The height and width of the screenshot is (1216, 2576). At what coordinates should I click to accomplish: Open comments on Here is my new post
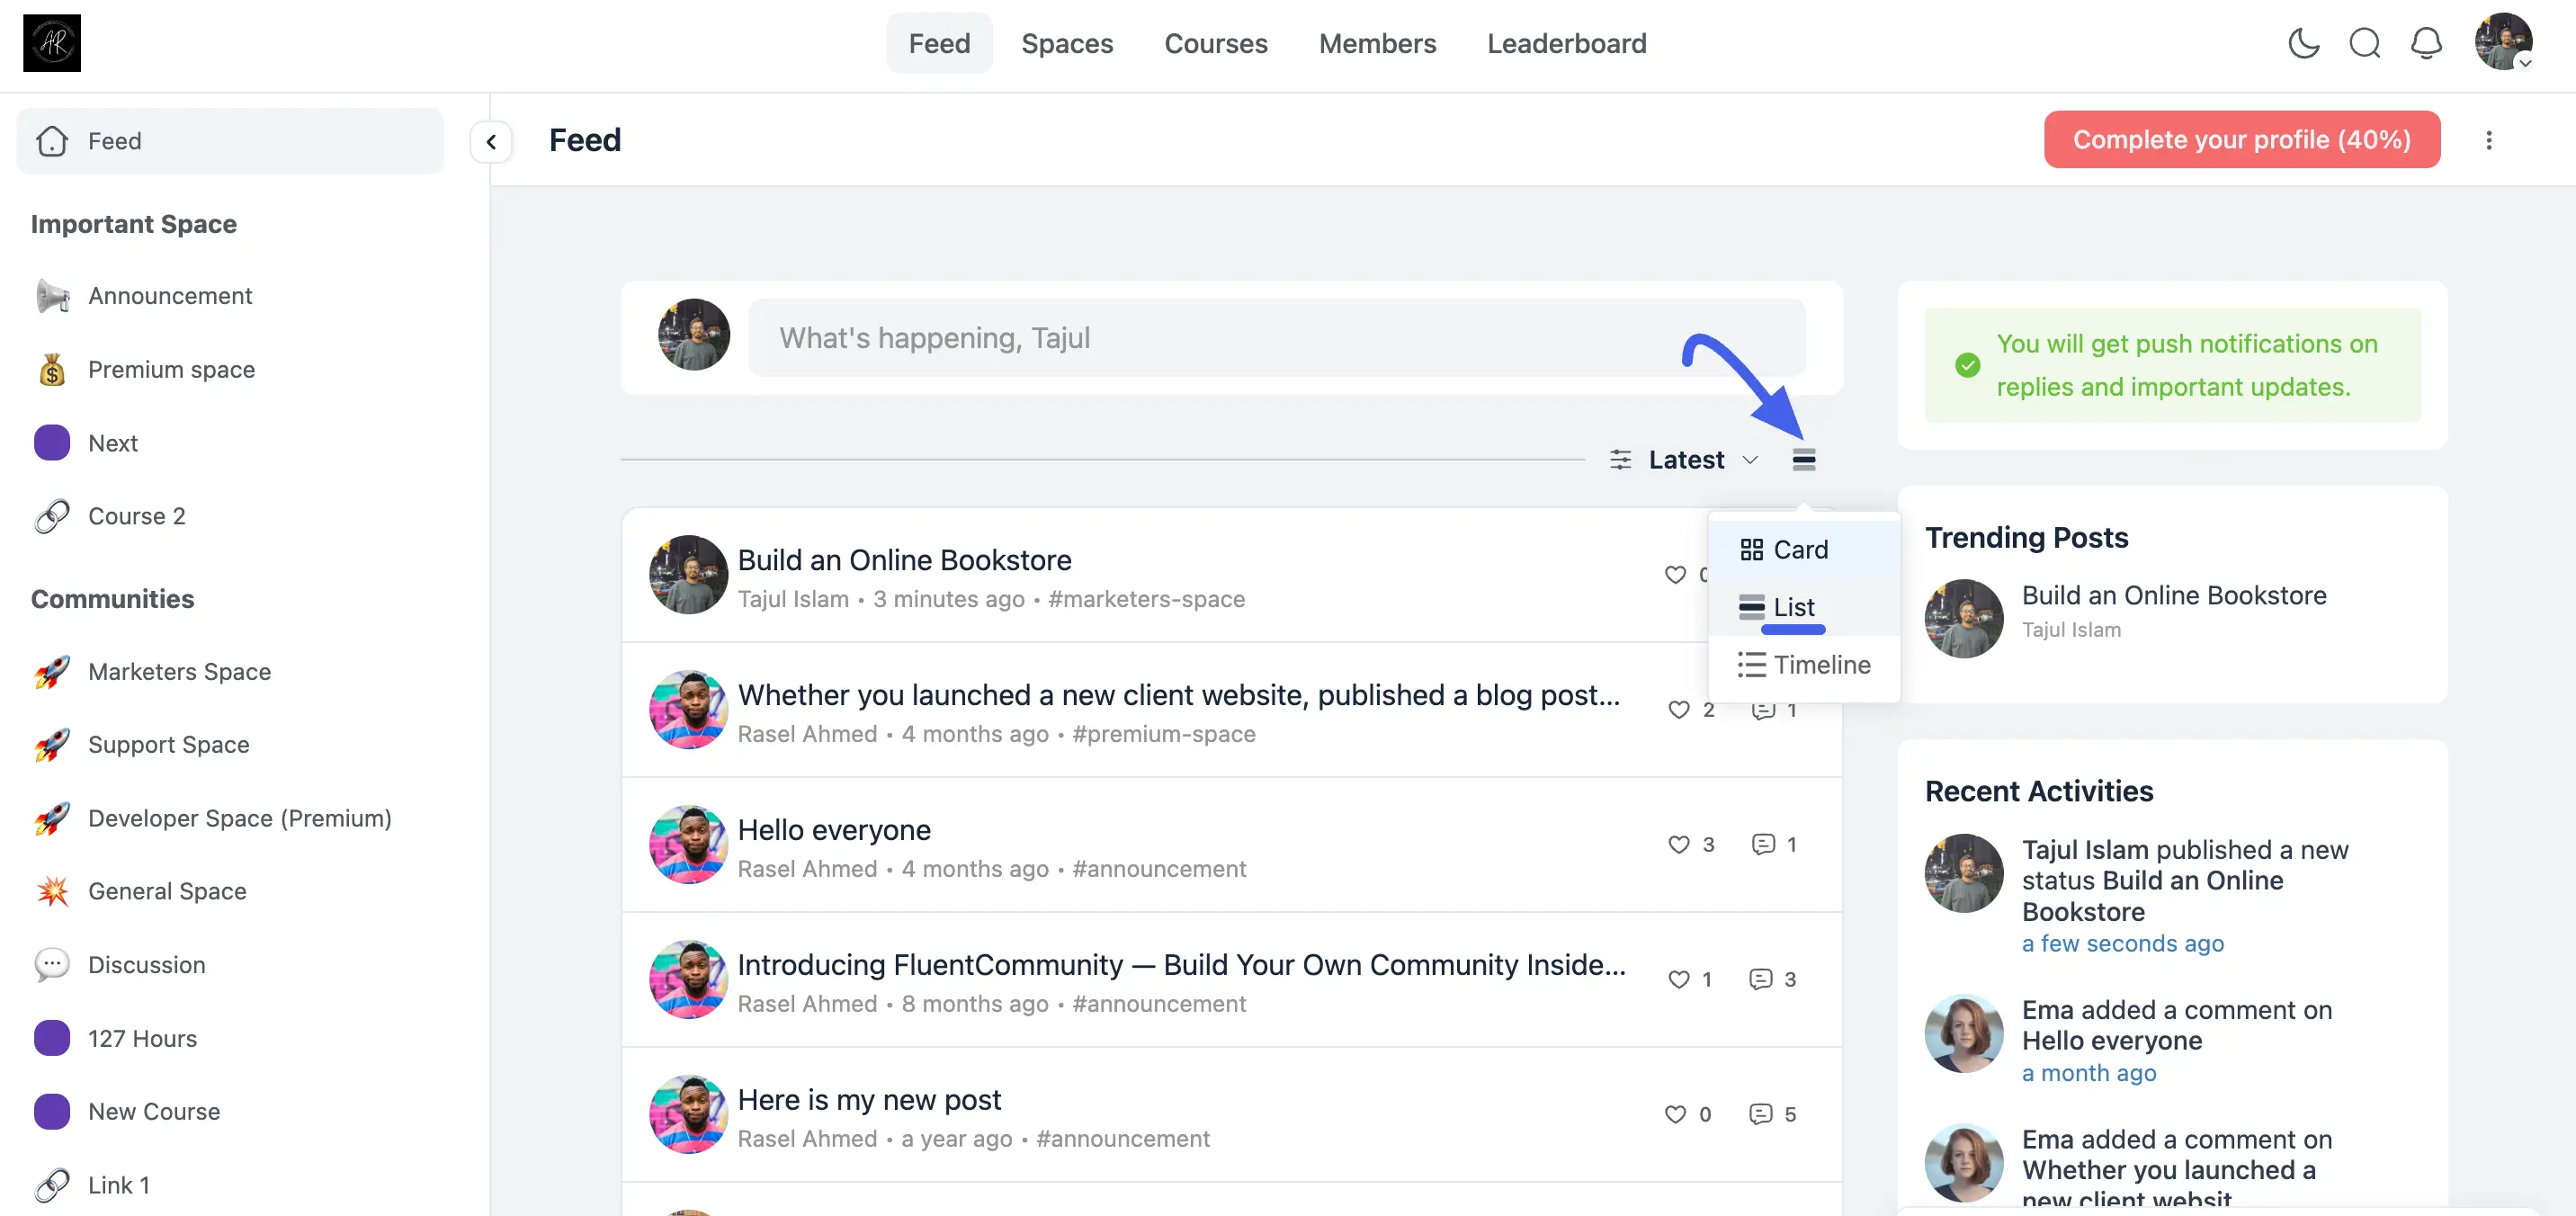pyautogui.click(x=1761, y=1114)
